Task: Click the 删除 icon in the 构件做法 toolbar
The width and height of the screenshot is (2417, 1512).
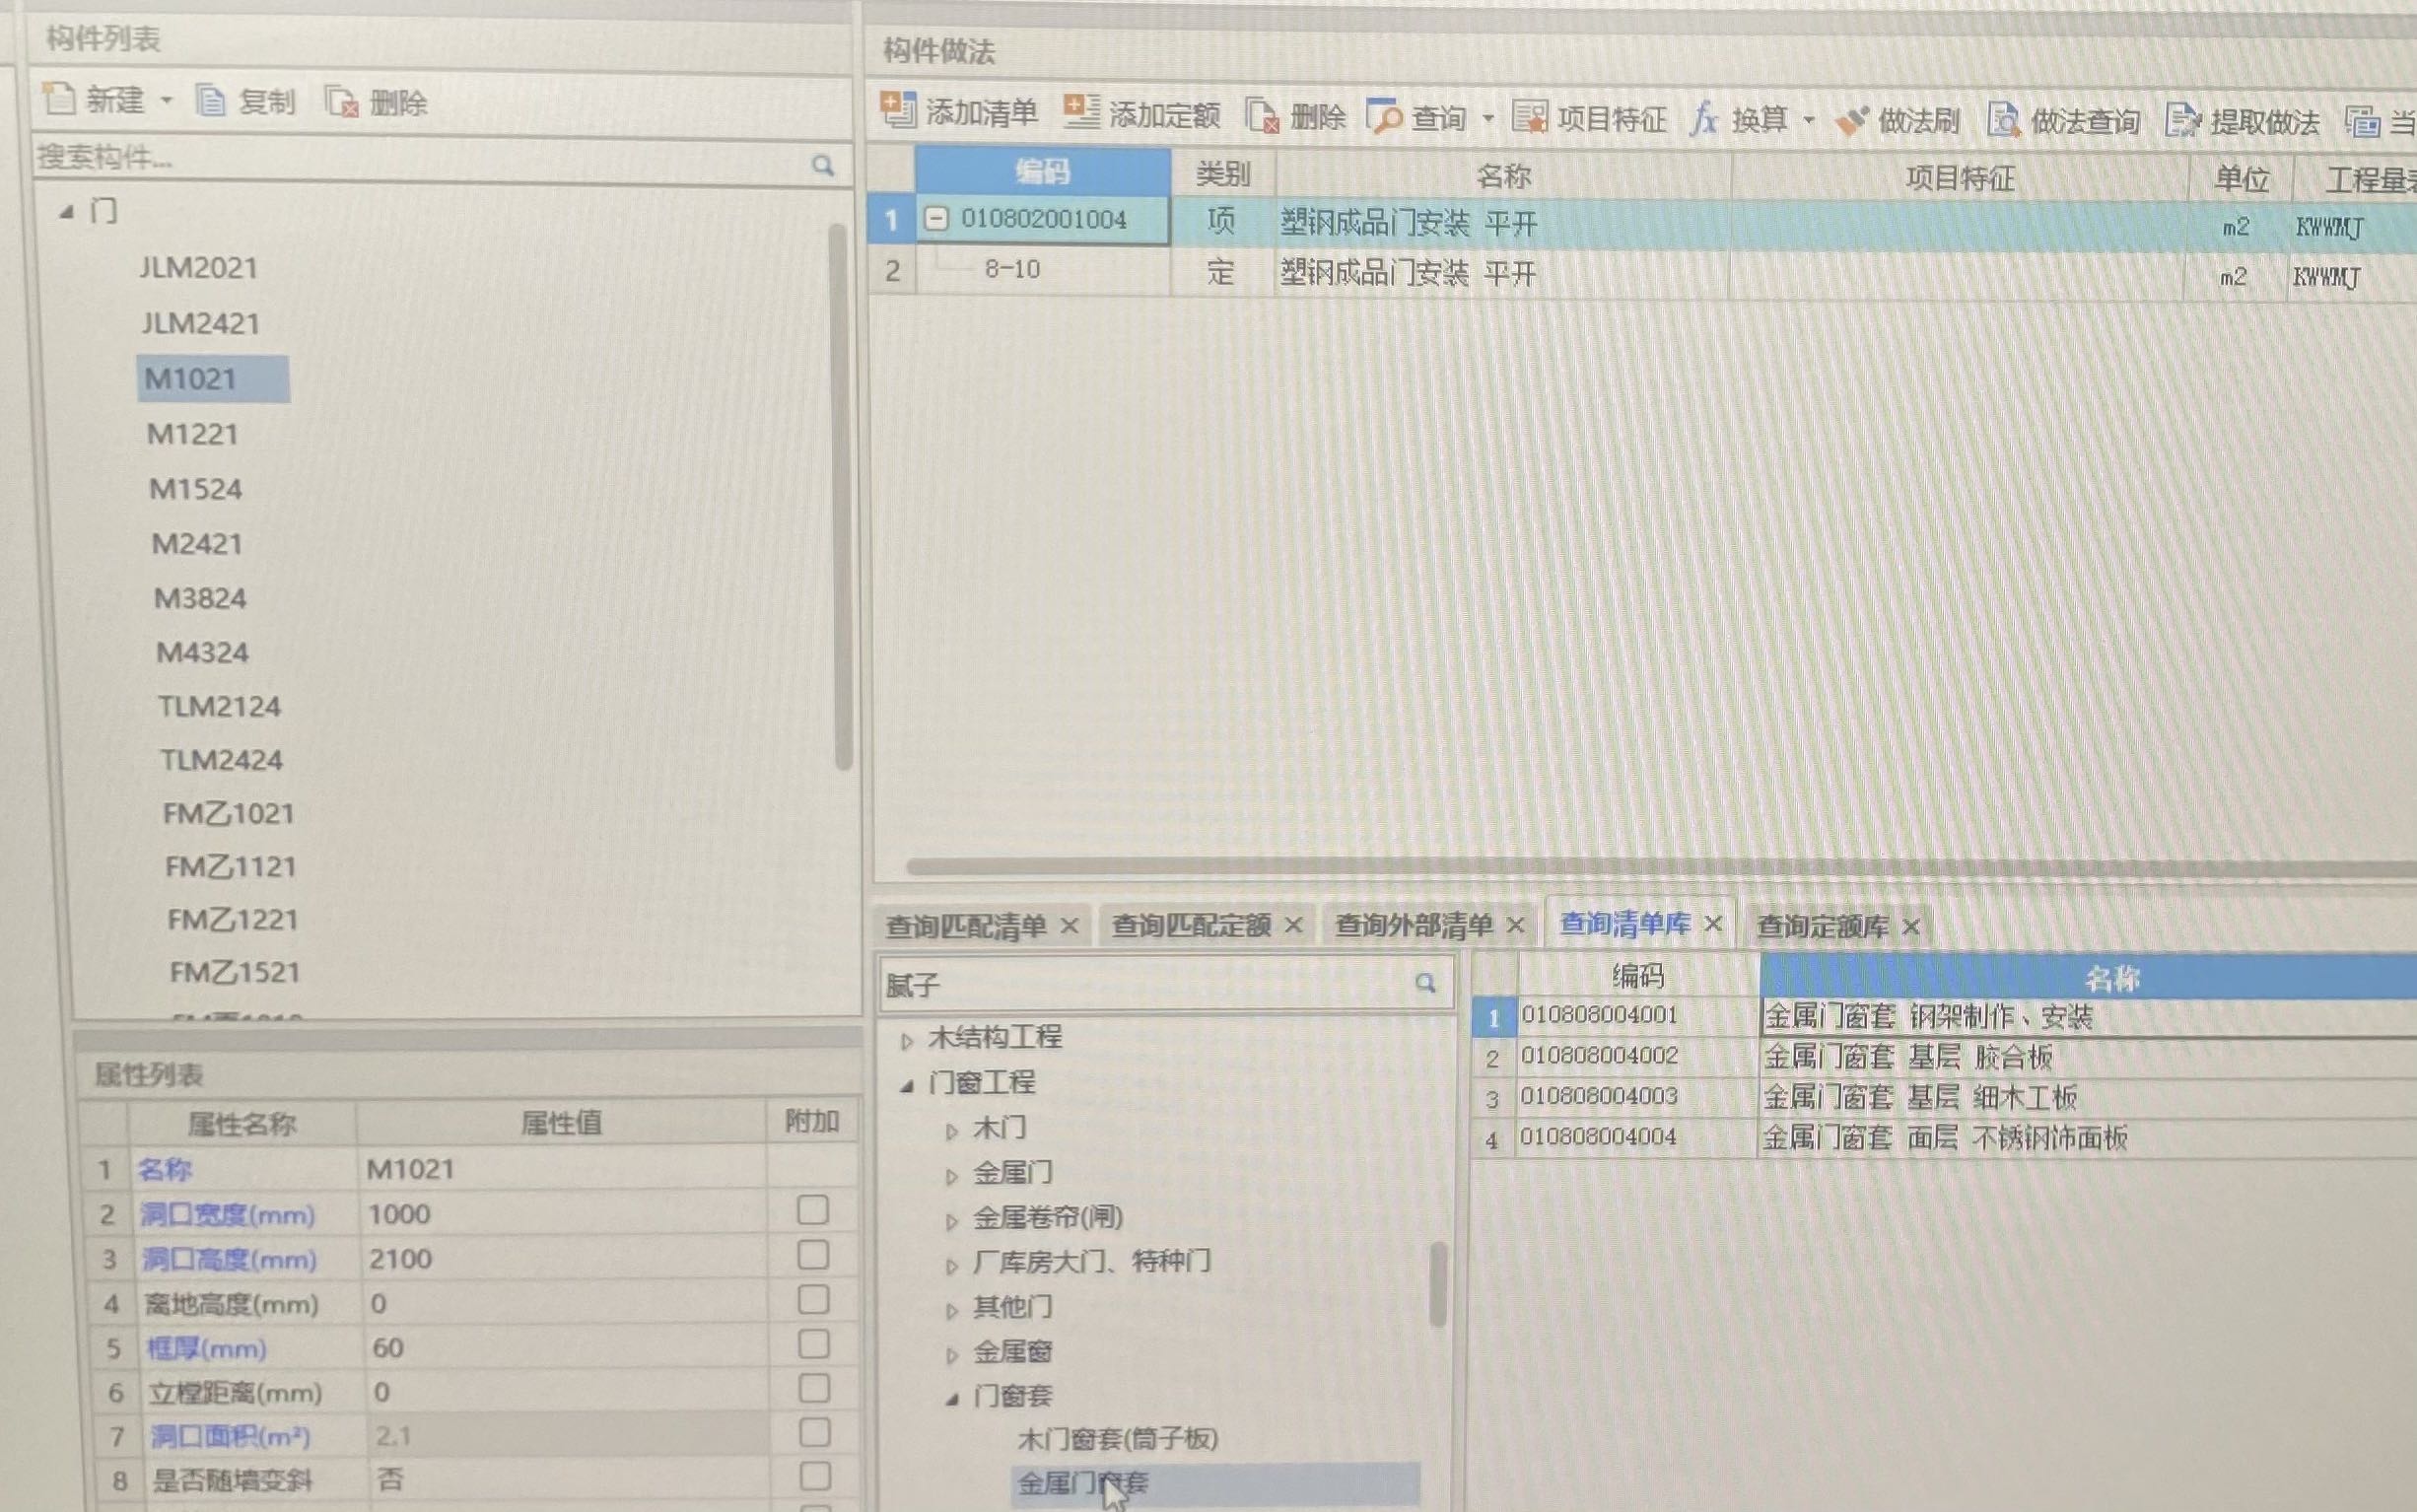Action: (x=1262, y=116)
